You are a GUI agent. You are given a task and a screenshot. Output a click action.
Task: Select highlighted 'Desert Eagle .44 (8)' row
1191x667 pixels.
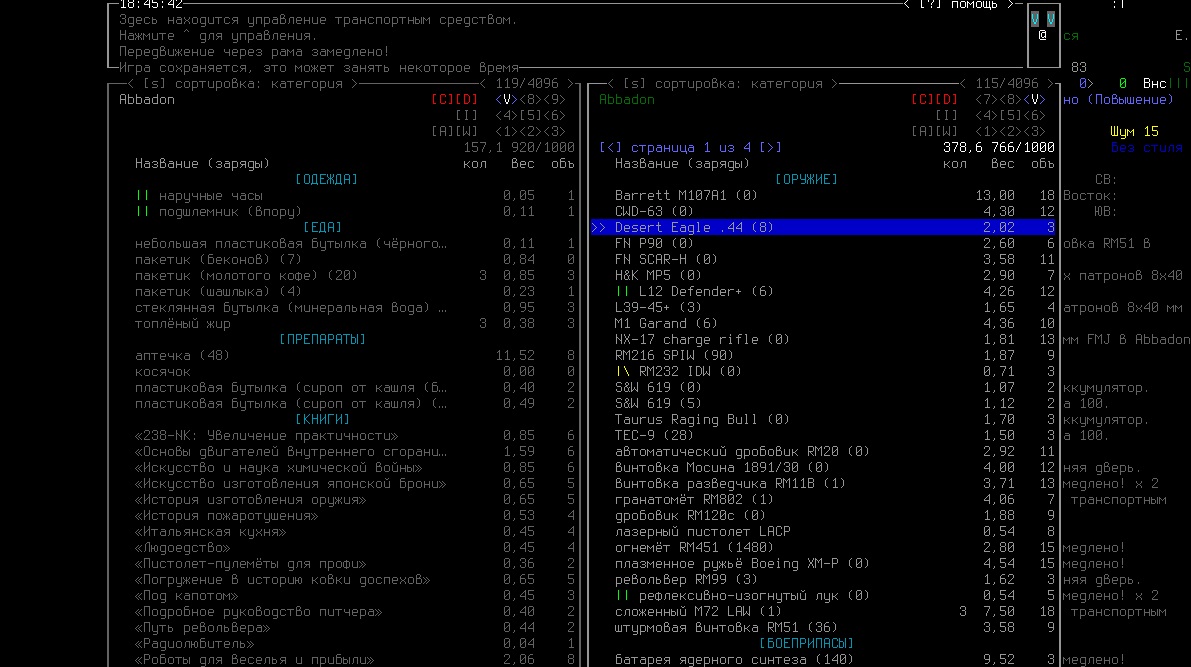[824, 227]
